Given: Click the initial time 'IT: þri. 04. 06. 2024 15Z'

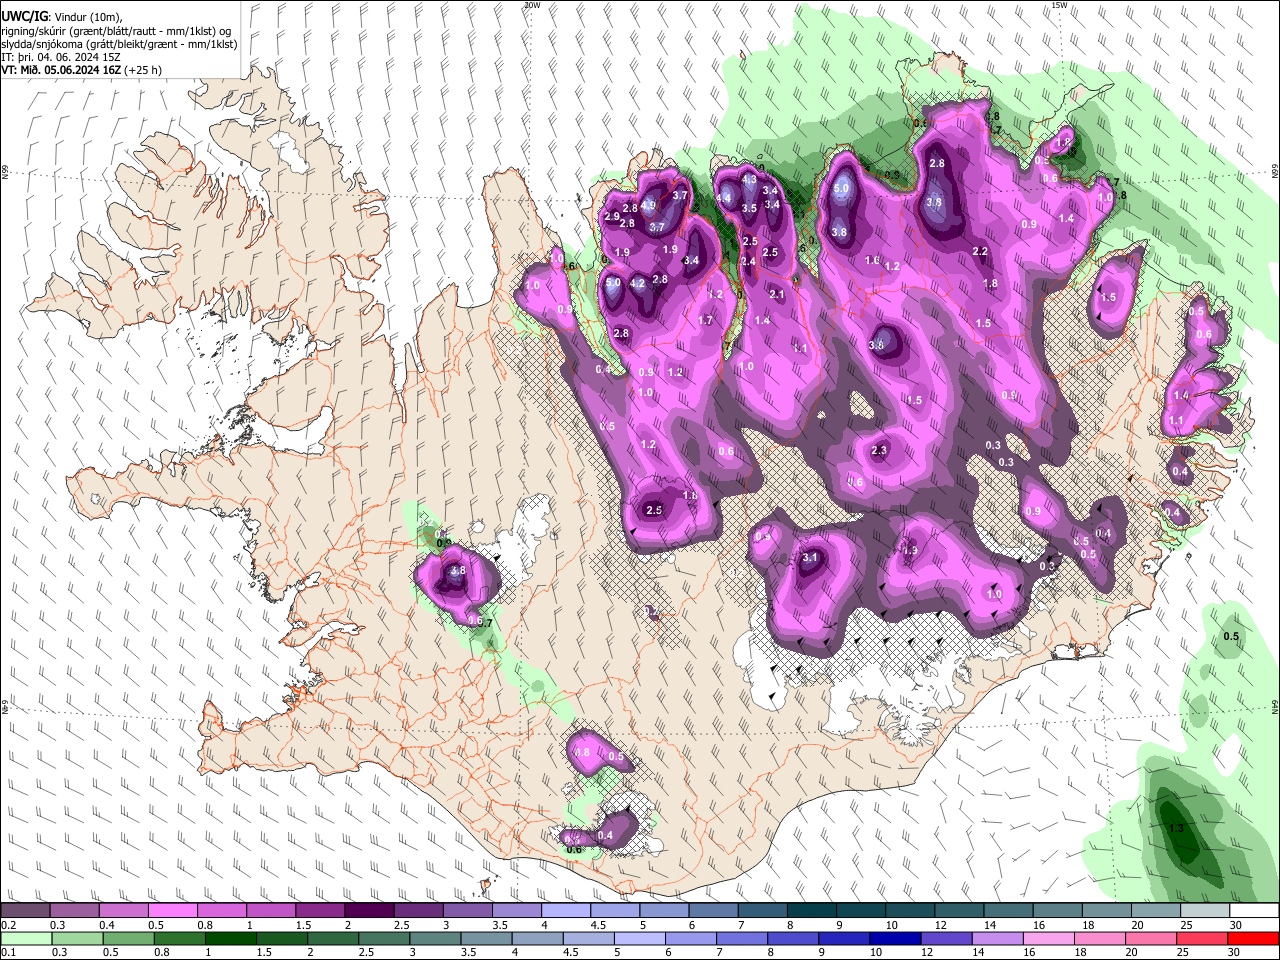Looking at the screenshot, I should [61, 57].
